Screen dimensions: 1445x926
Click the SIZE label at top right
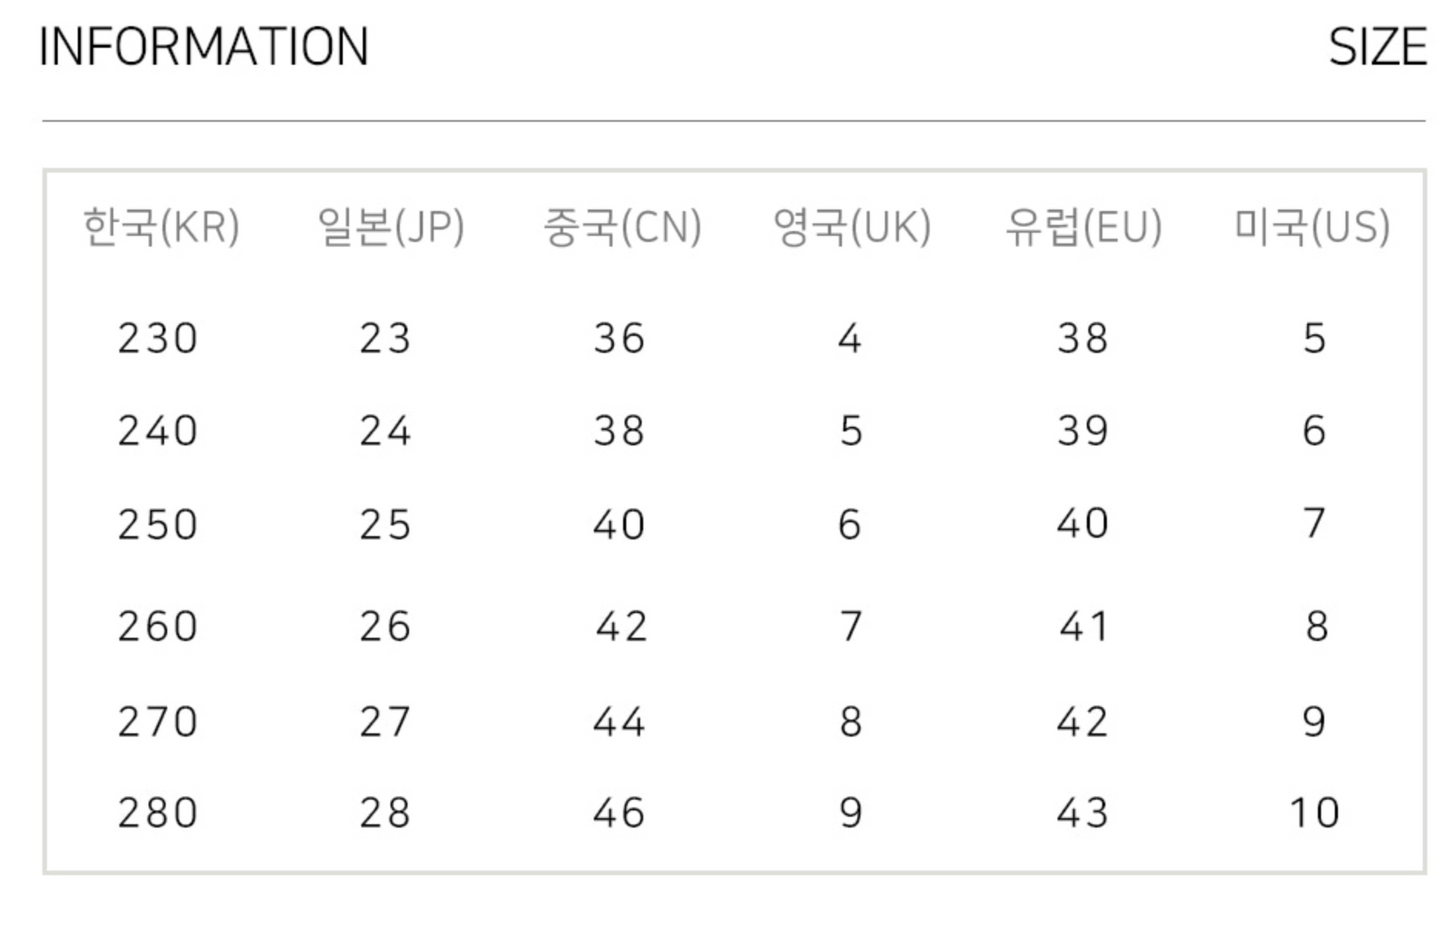(1376, 47)
